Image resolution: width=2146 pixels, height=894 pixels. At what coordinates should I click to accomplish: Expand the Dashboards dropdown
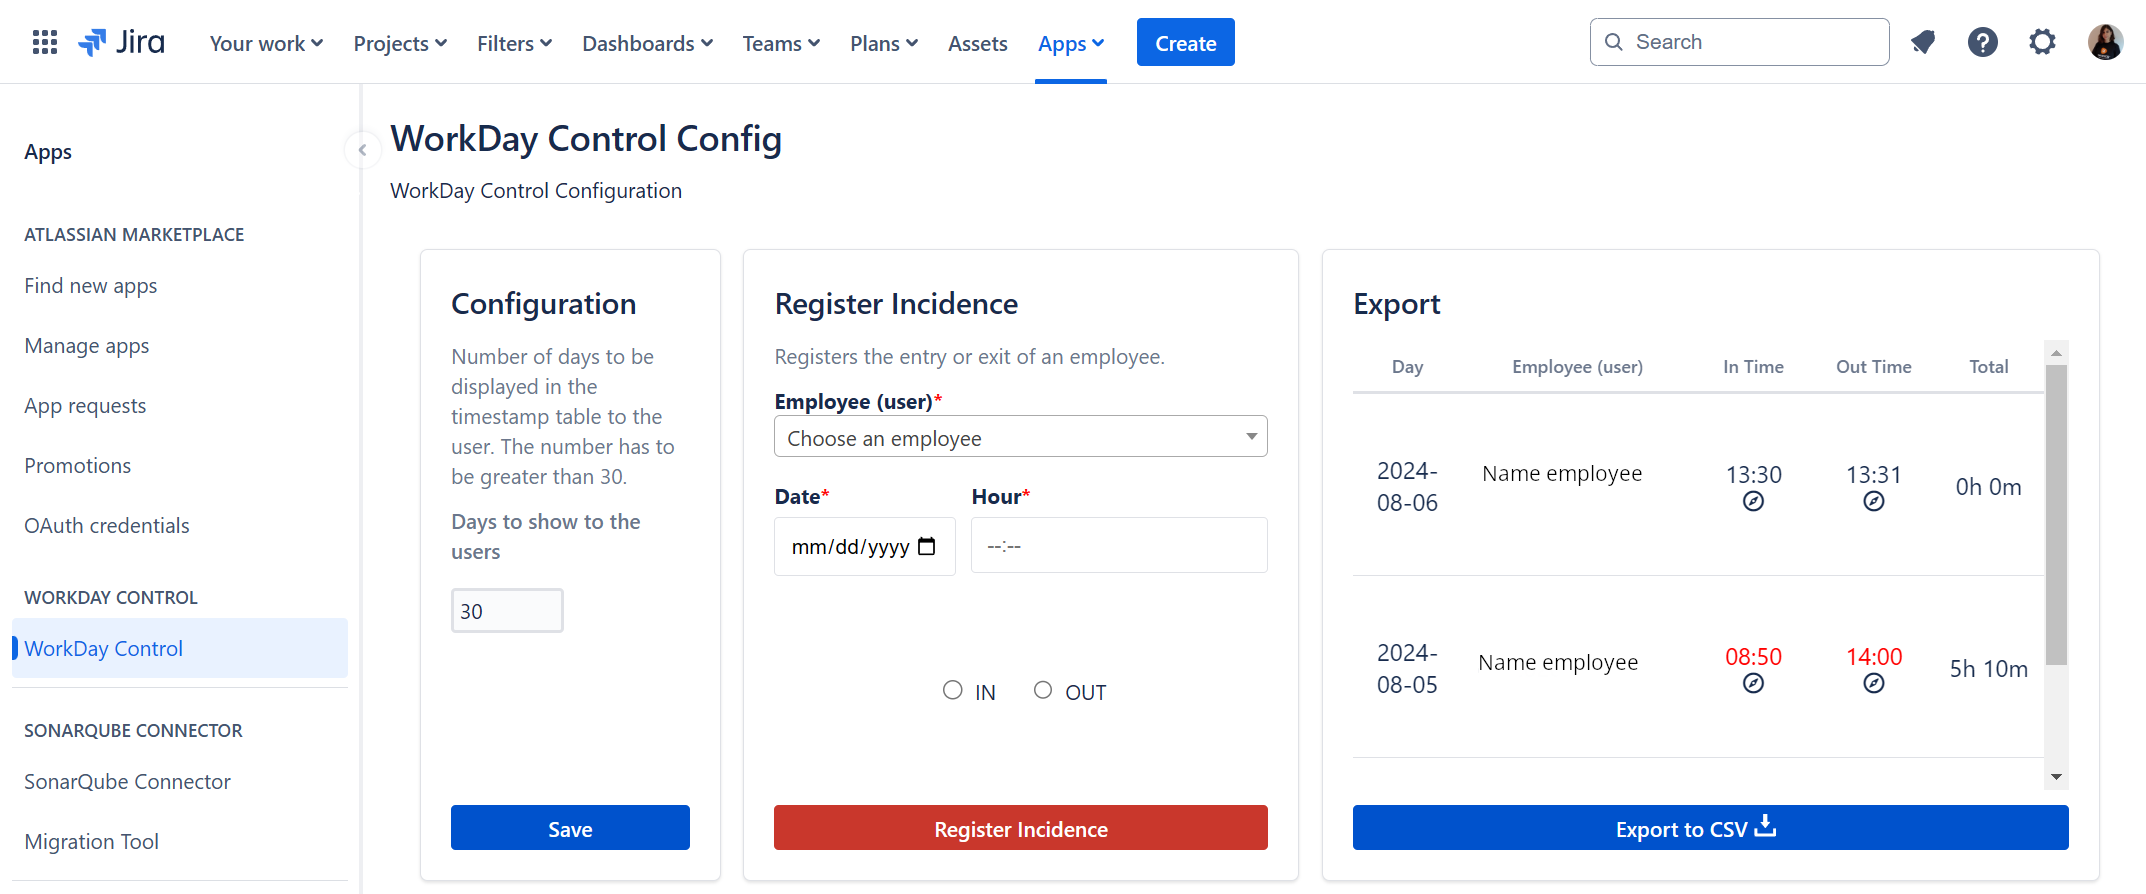[647, 43]
